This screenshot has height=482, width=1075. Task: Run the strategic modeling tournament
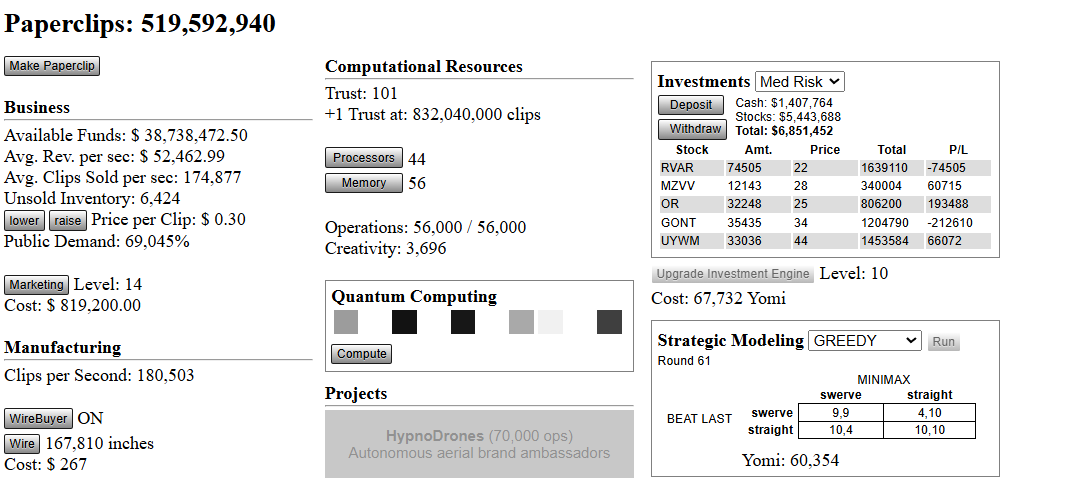point(943,342)
